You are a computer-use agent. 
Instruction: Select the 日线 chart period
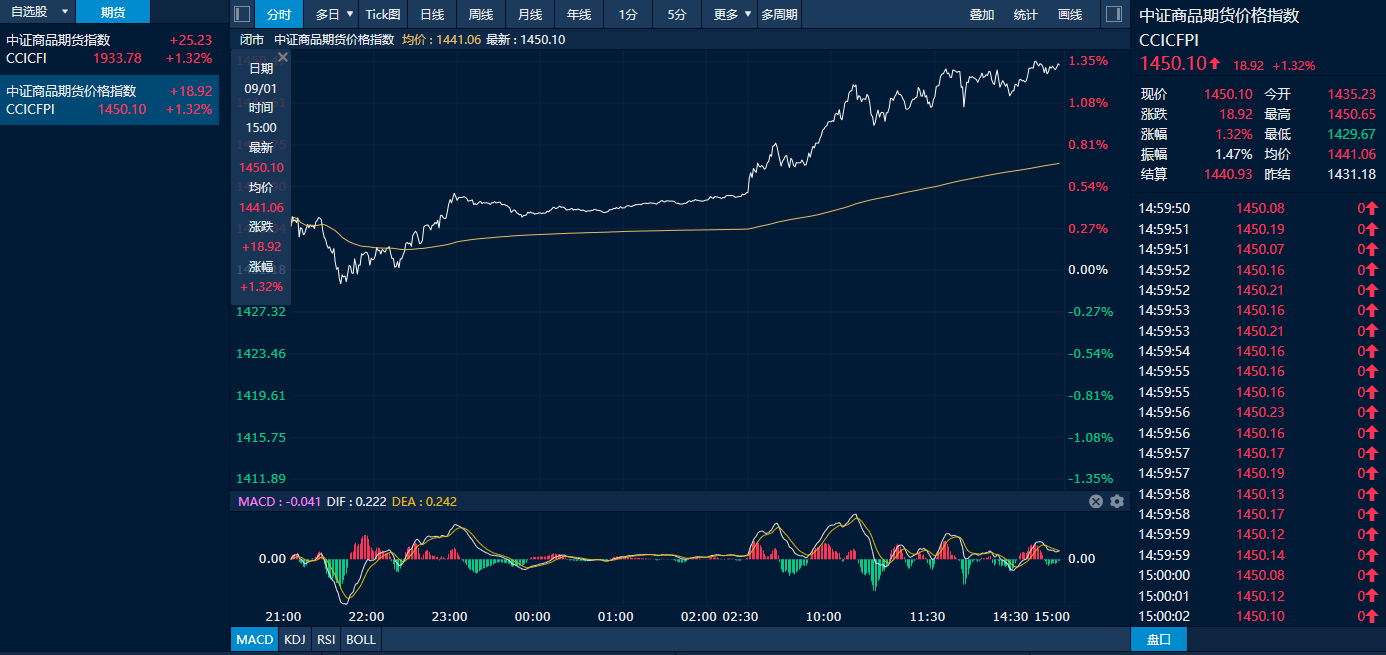(432, 14)
